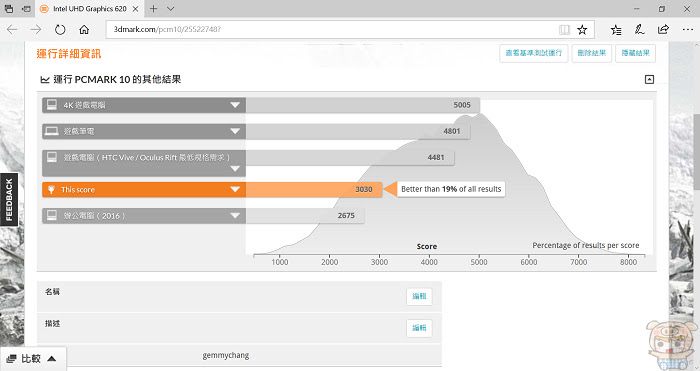Open the favorites hub icon
Viewport: 700px width, 371px height.
tap(616, 30)
